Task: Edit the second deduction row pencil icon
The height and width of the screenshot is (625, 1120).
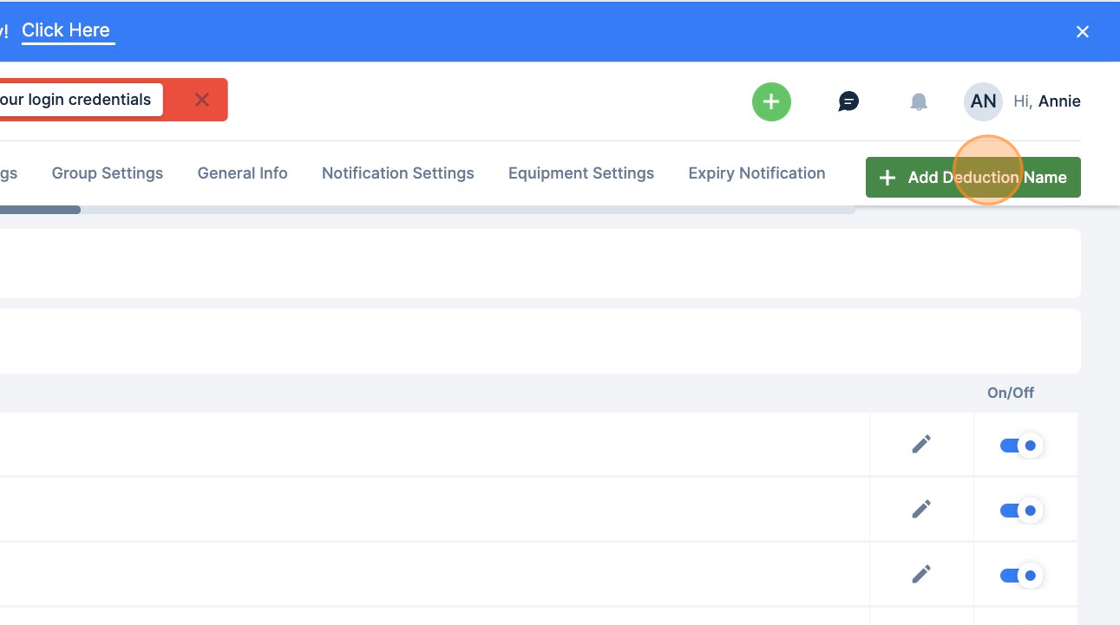Action: [x=921, y=509]
